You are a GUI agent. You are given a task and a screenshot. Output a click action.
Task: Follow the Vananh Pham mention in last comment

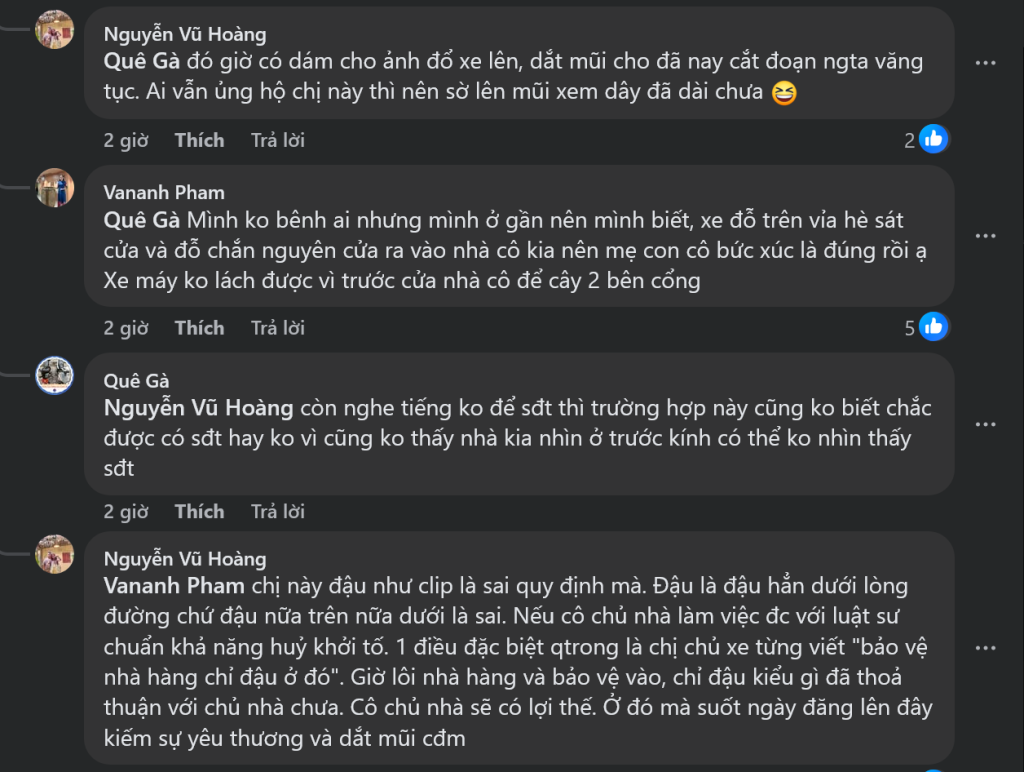click(x=174, y=586)
